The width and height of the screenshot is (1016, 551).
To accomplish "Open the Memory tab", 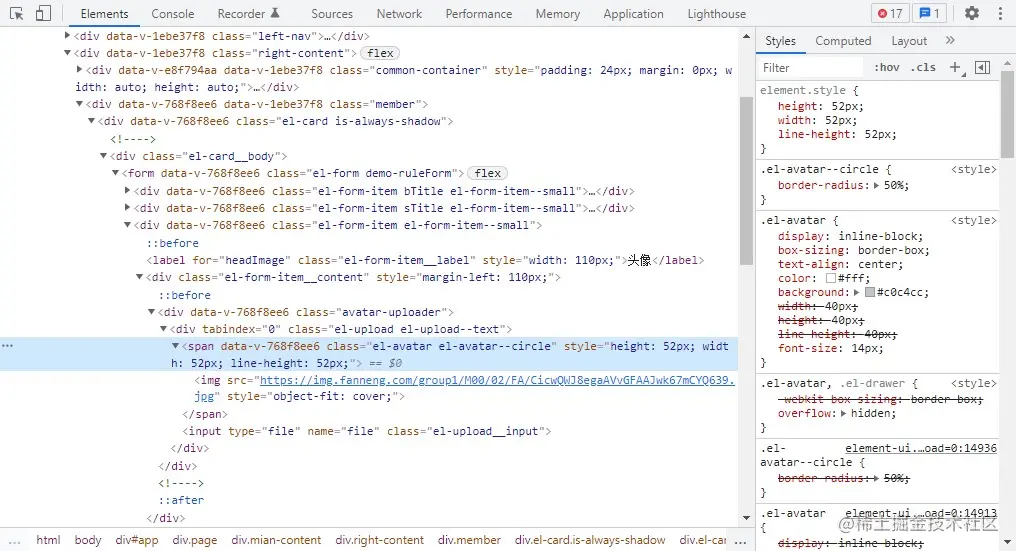I will (x=558, y=14).
